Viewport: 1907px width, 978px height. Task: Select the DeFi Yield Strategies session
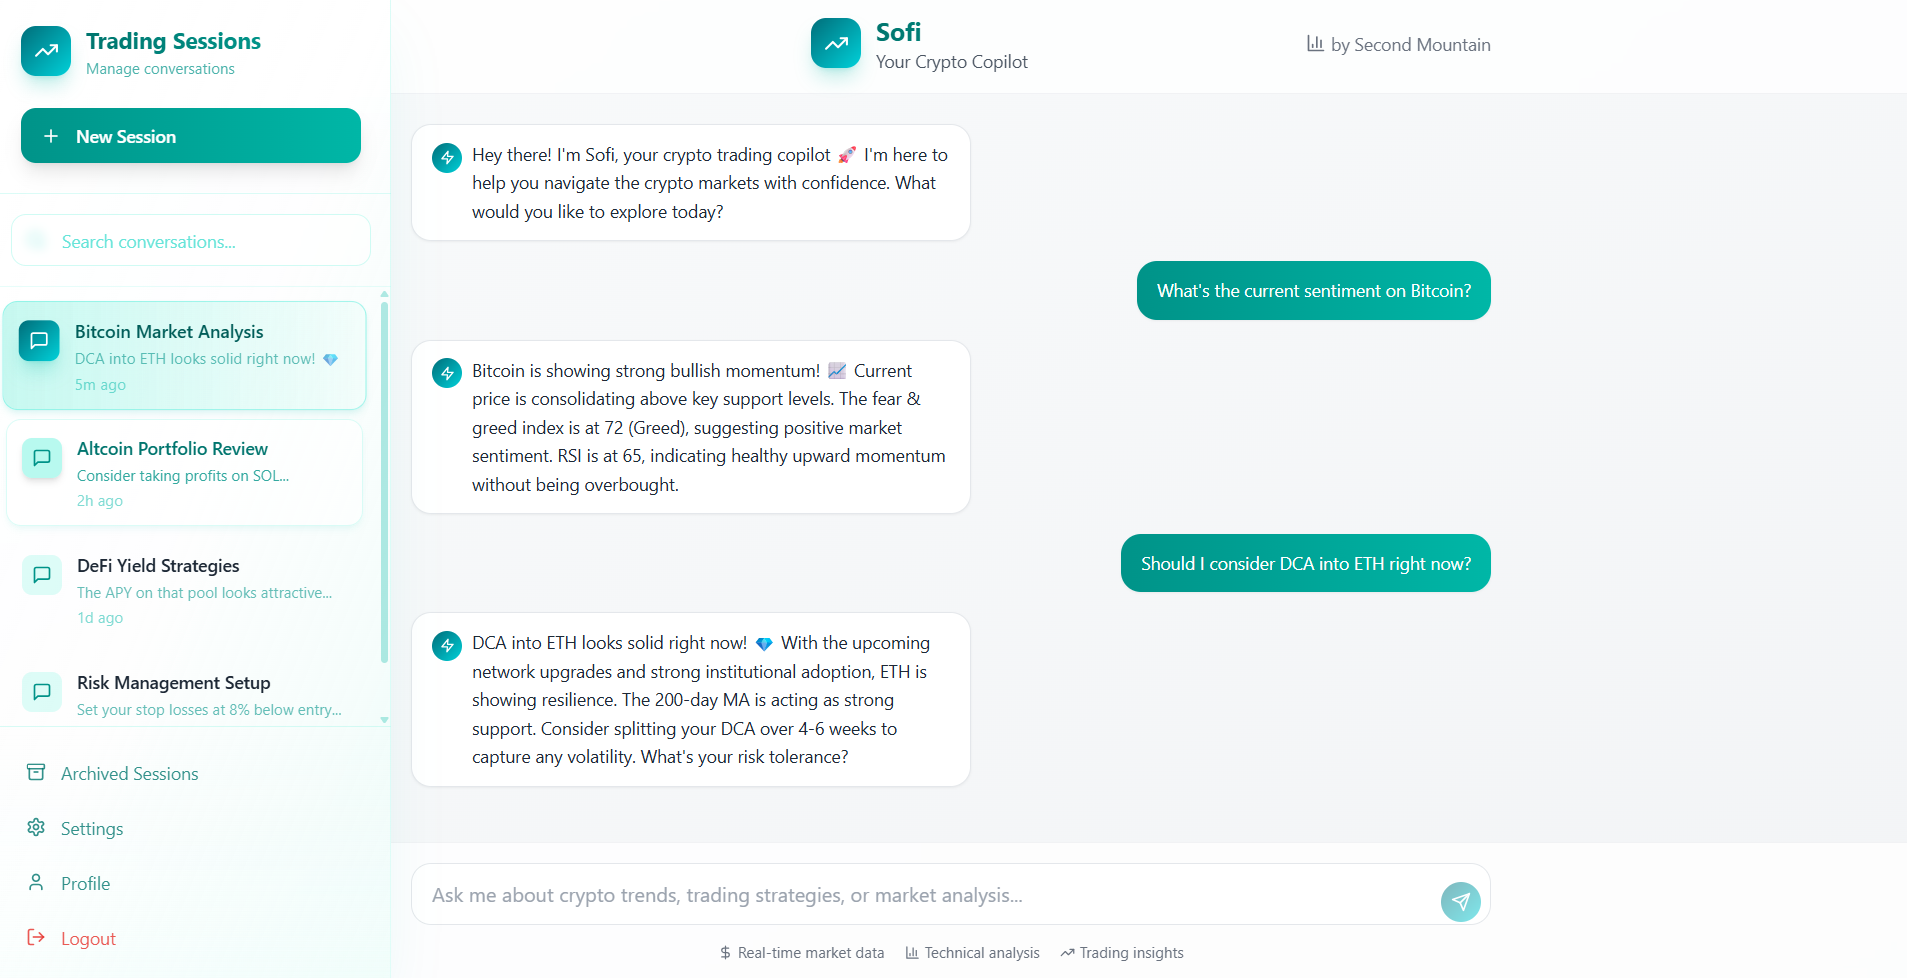[185, 590]
